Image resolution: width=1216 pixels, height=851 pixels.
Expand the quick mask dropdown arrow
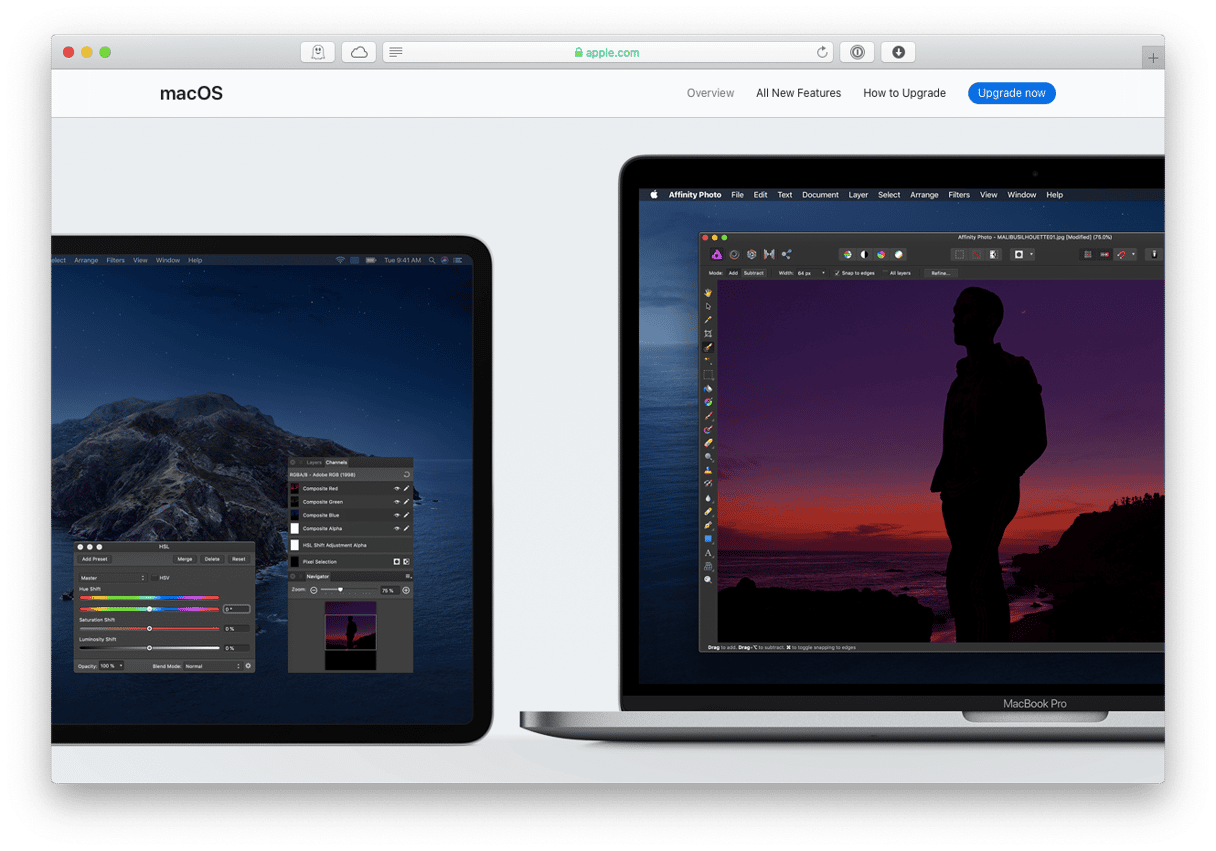click(x=1031, y=255)
